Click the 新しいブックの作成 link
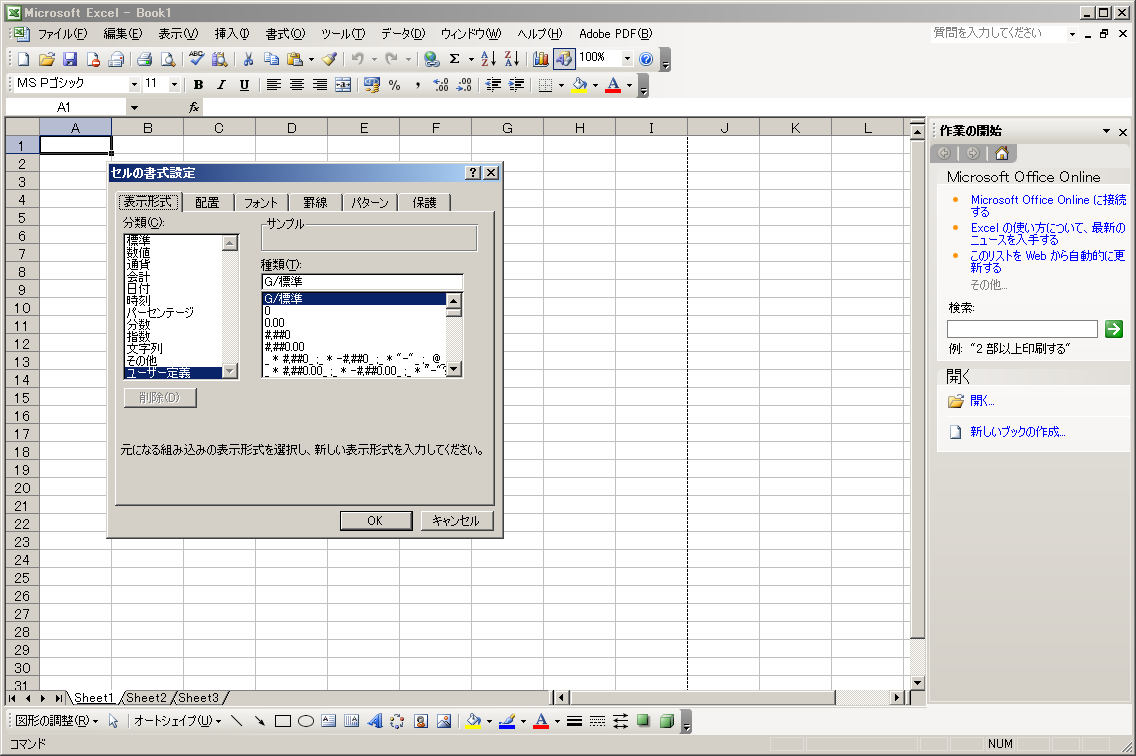The image size is (1136, 756). click(1017, 432)
